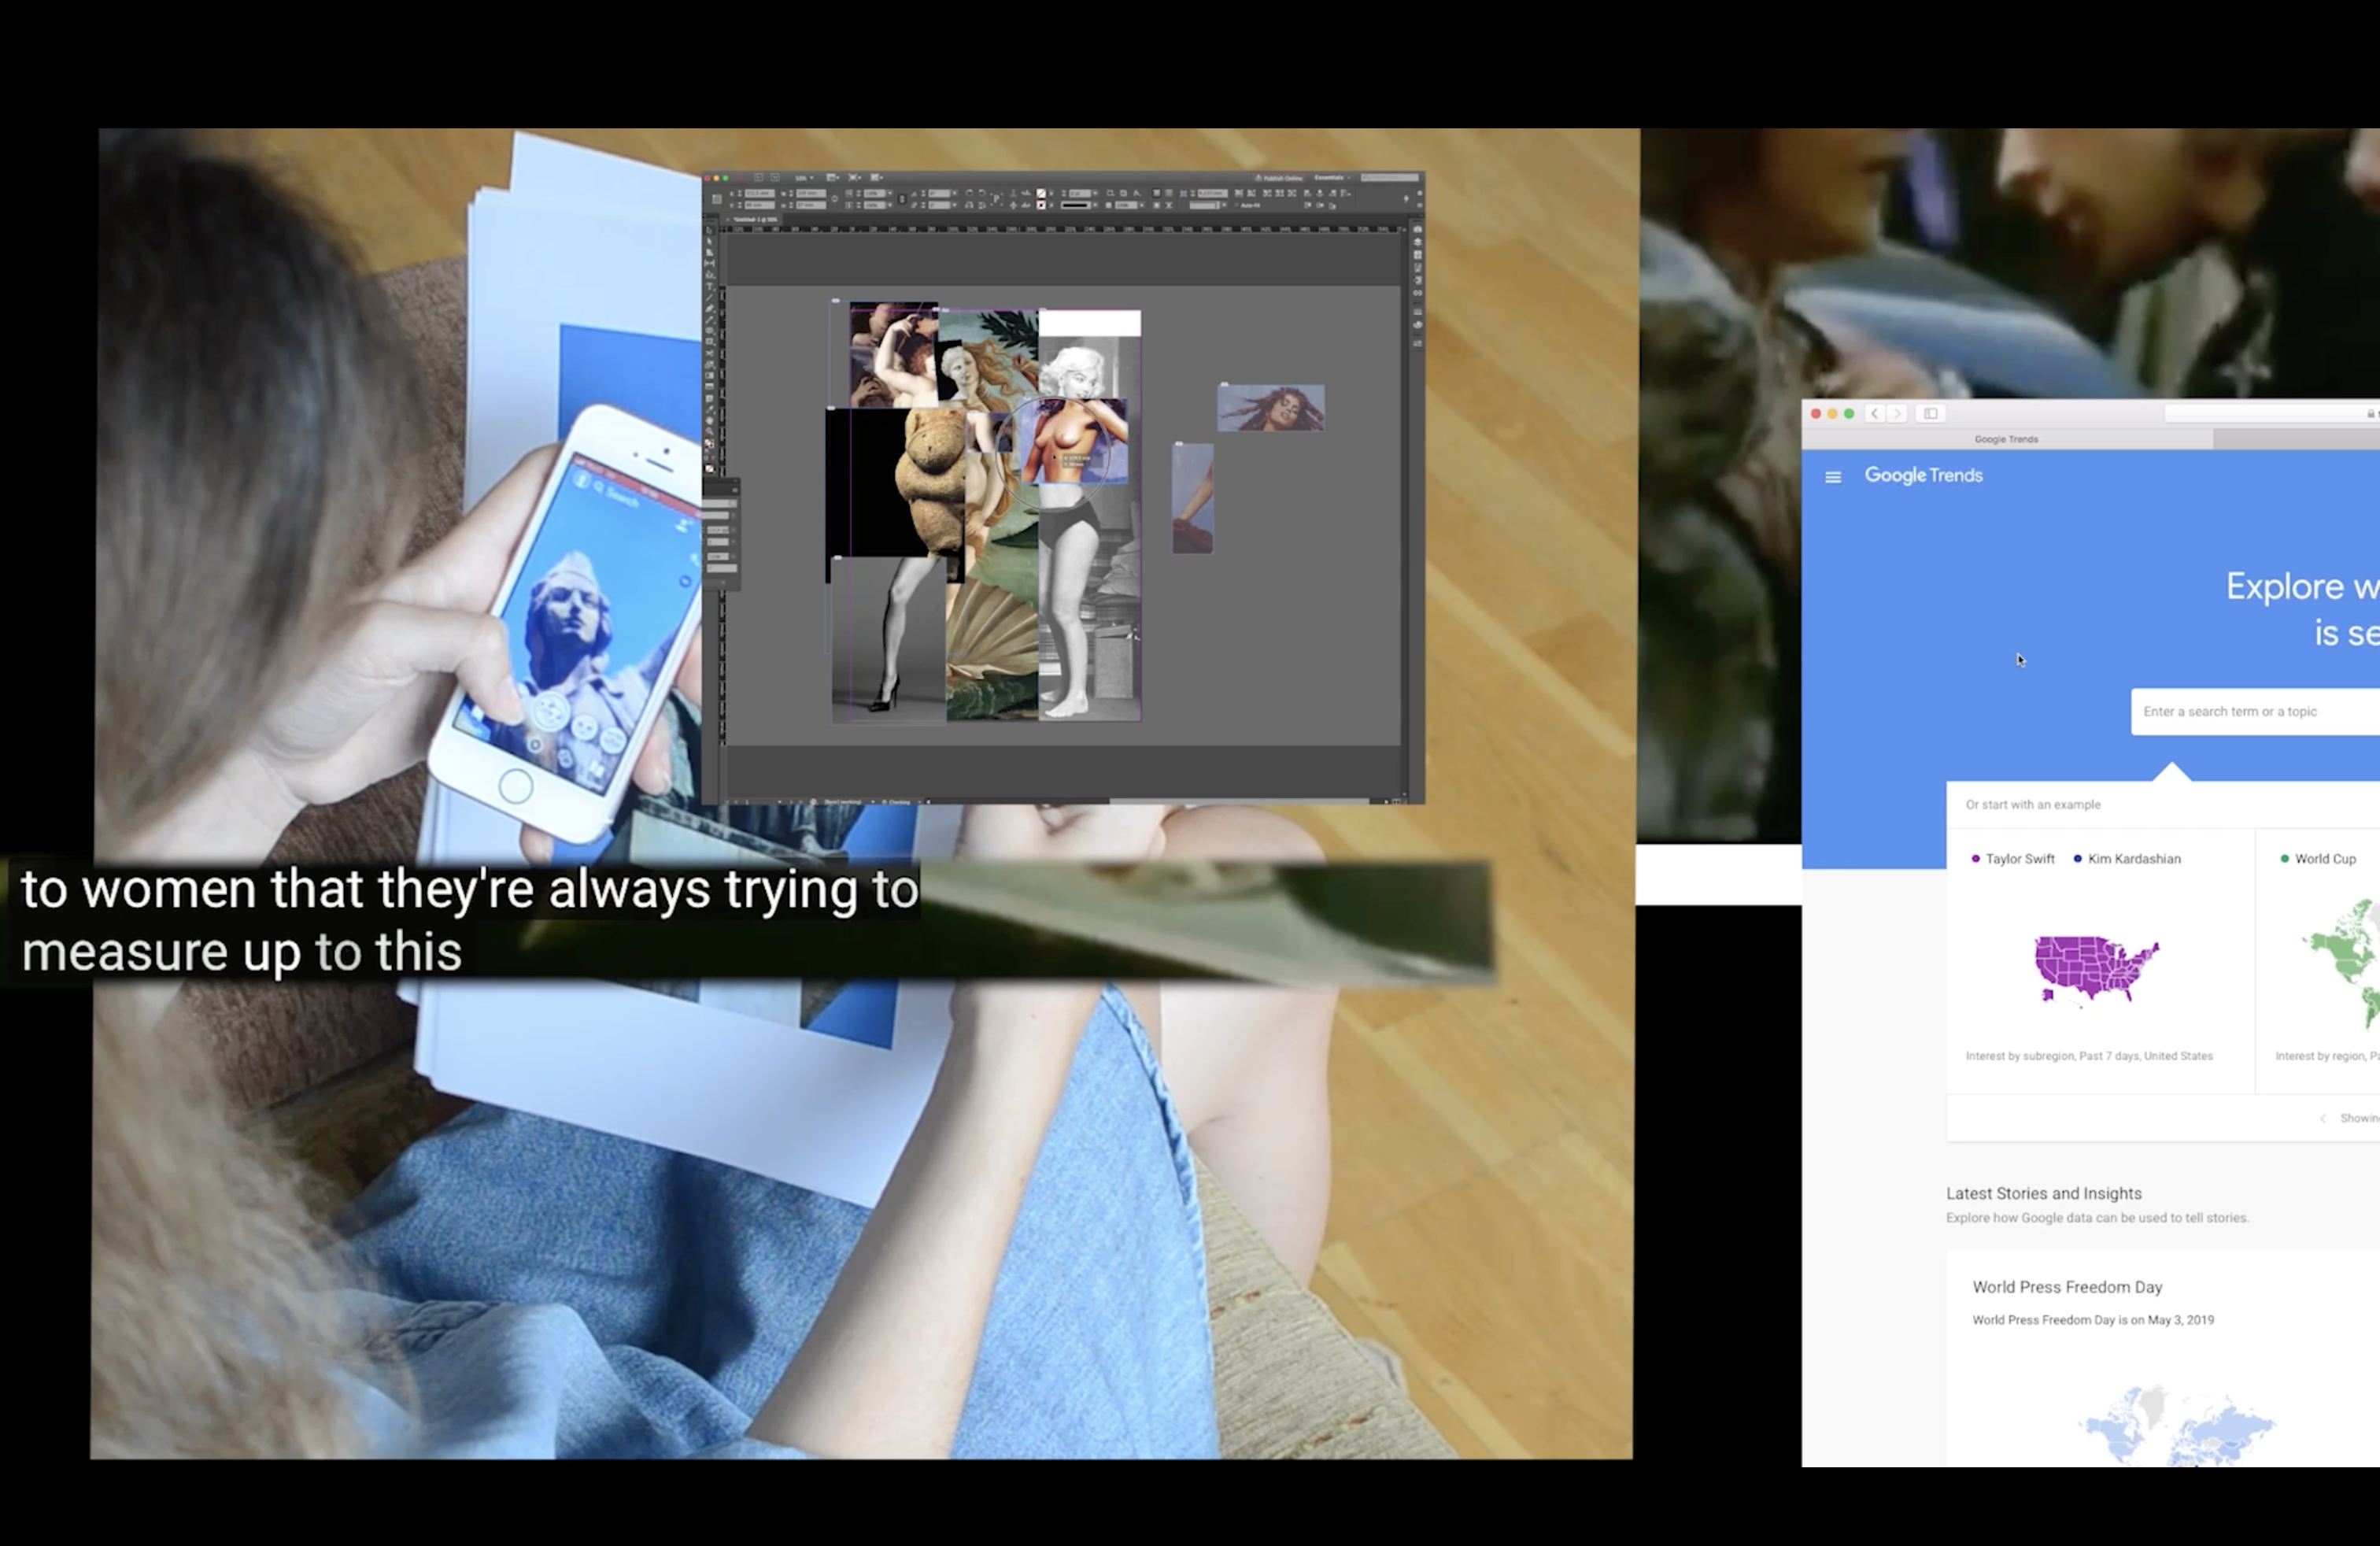Click the search term input field
The image size is (2380, 1546).
2250,712
